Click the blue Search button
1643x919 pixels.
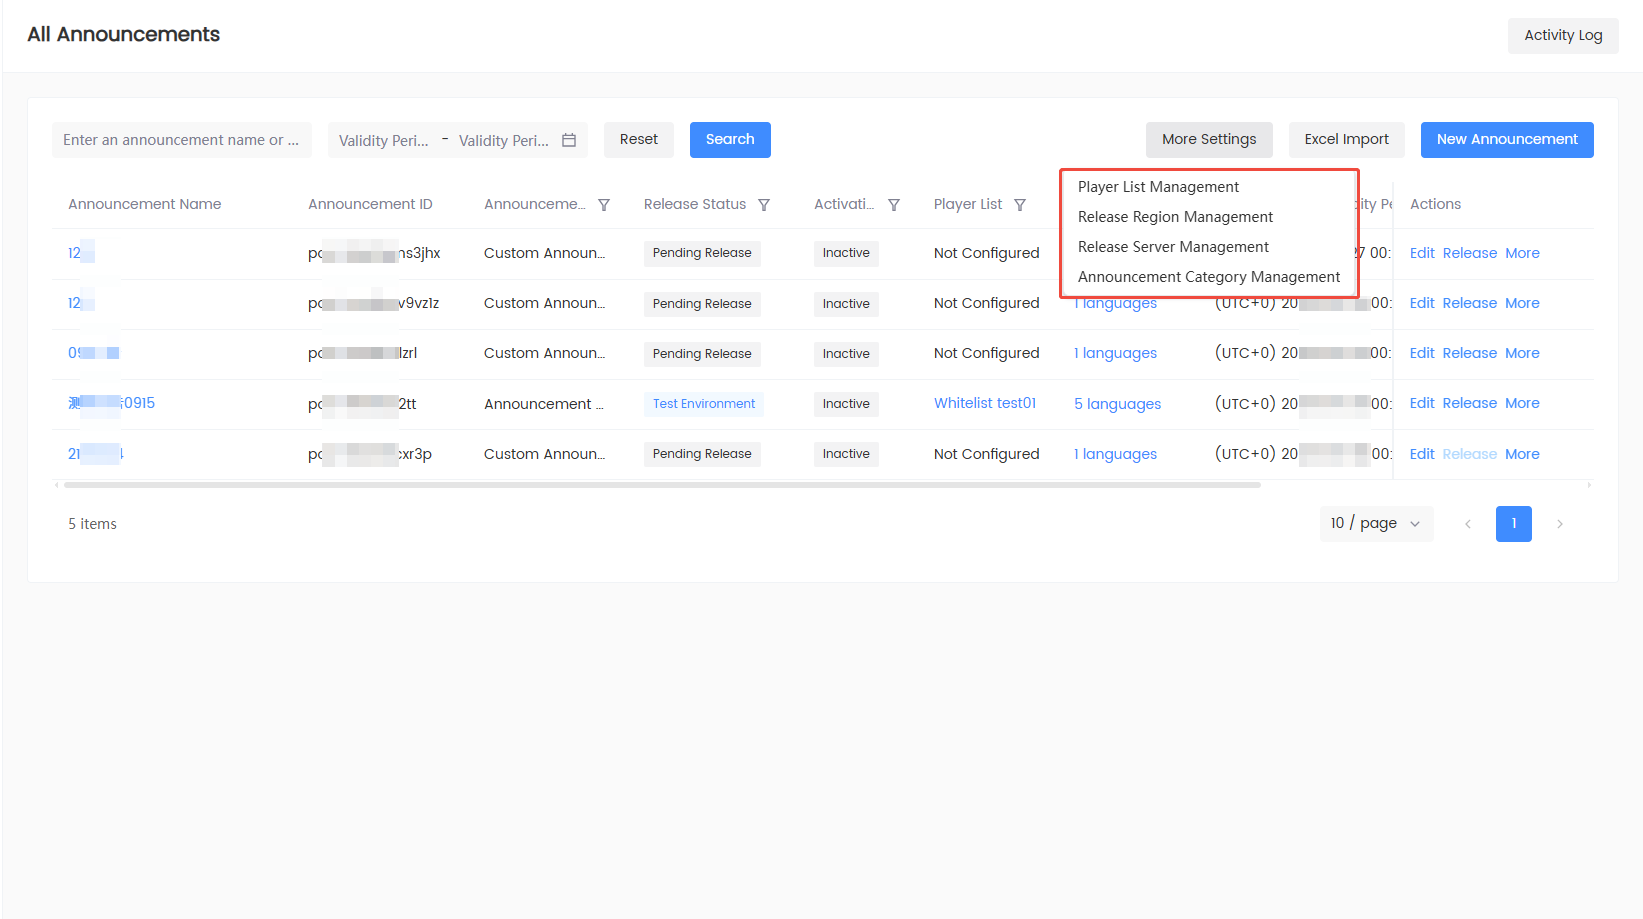(730, 140)
